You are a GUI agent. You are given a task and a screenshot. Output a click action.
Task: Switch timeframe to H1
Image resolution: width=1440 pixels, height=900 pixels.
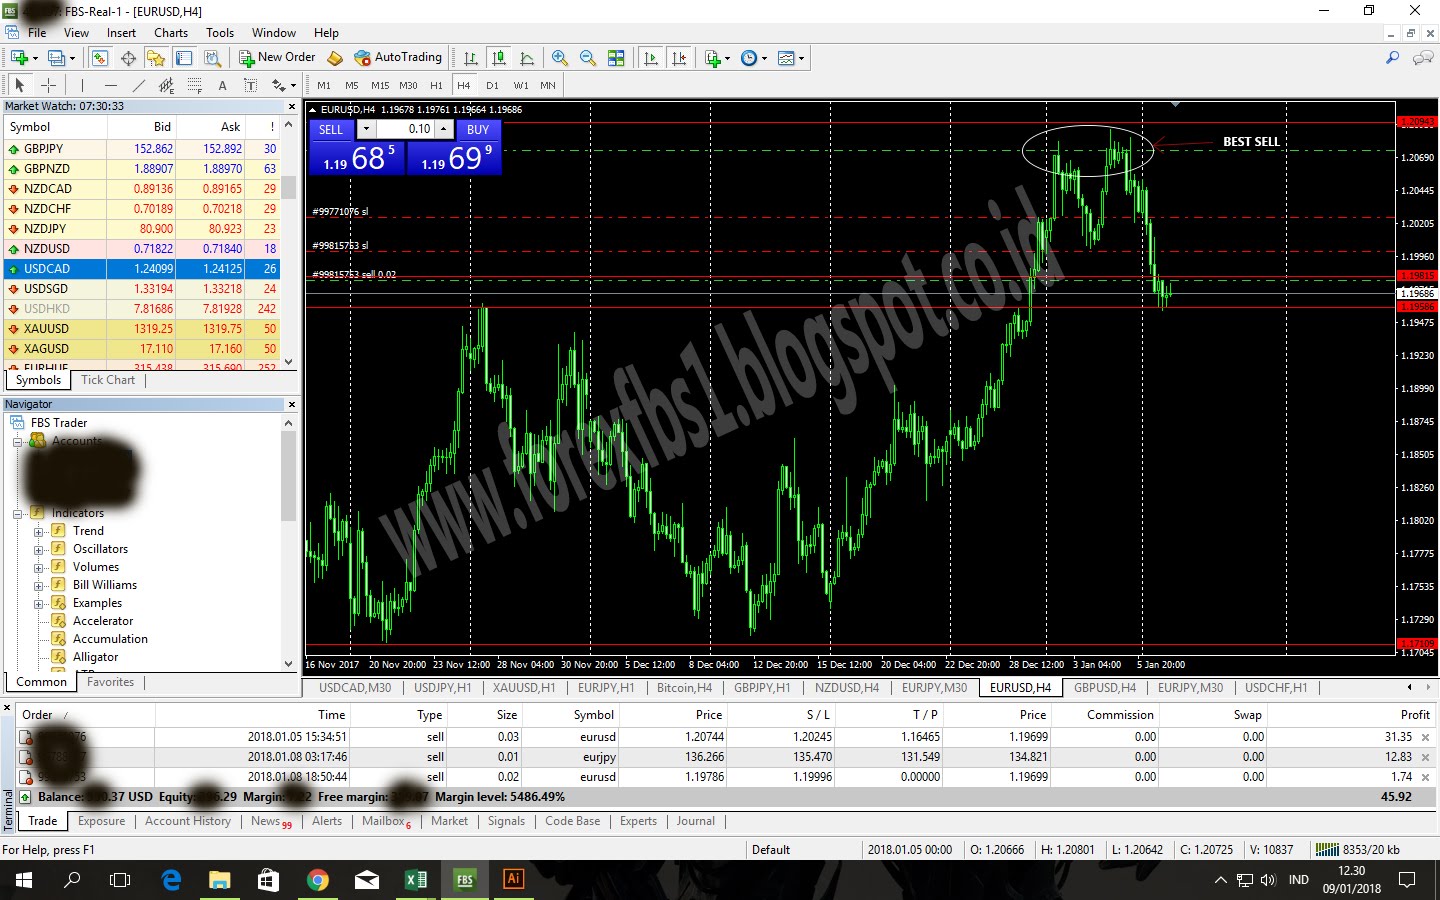(x=436, y=85)
